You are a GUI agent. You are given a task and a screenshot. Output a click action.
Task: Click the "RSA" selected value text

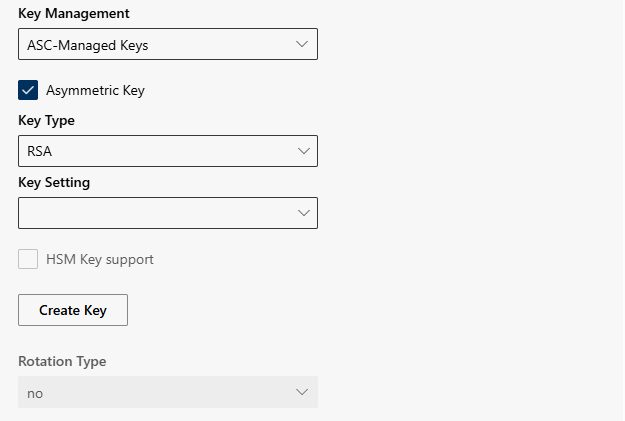pyautogui.click(x=39, y=151)
